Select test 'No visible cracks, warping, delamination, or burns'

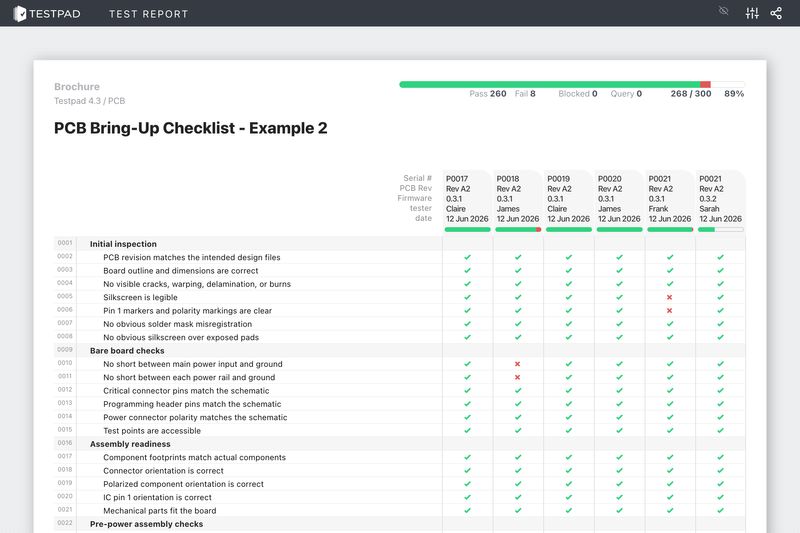[x=197, y=284]
